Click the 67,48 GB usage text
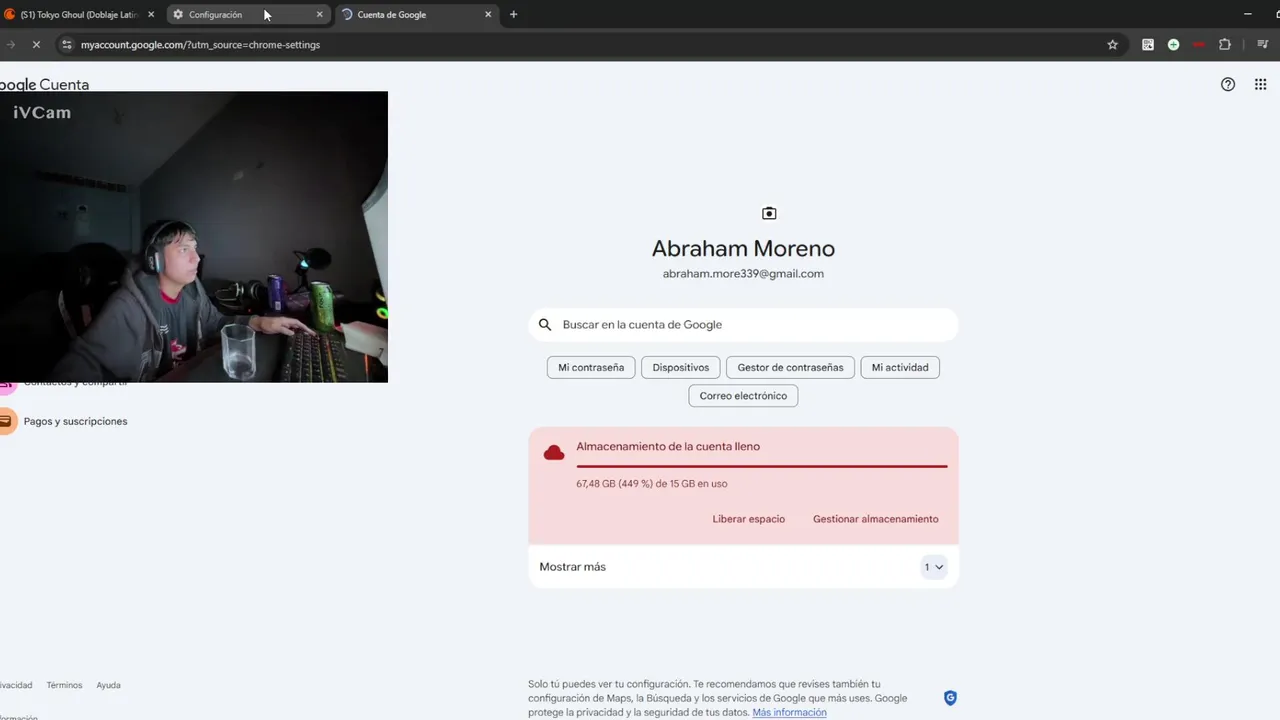 point(652,484)
